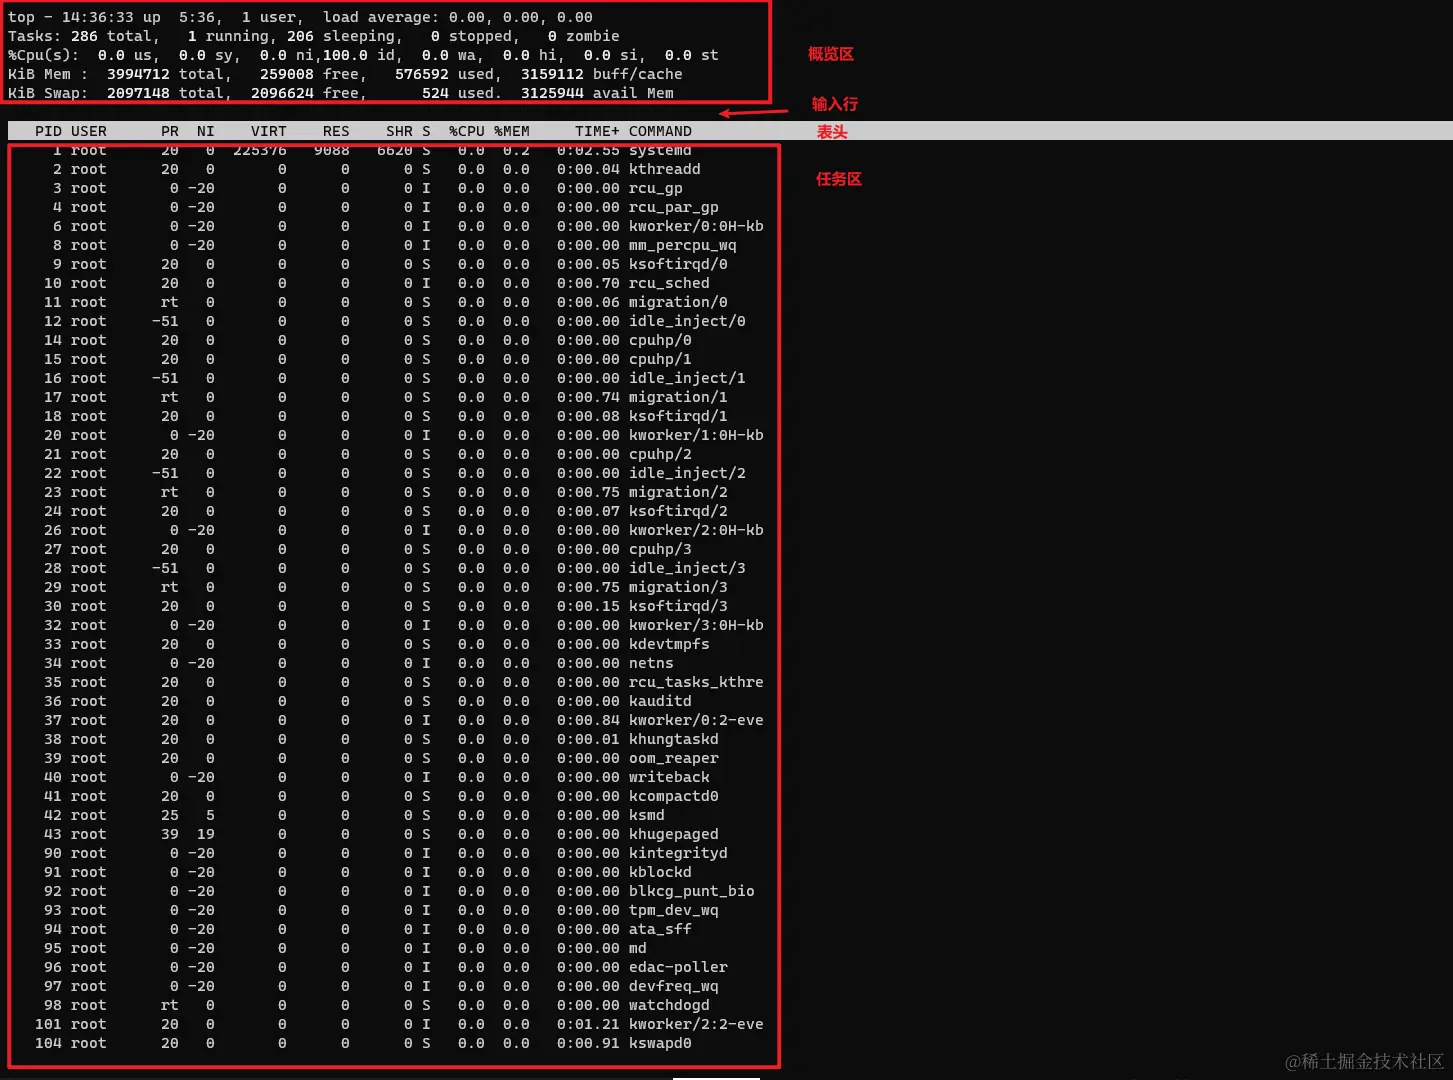Click the 'load average' text

[x=380, y=17]
